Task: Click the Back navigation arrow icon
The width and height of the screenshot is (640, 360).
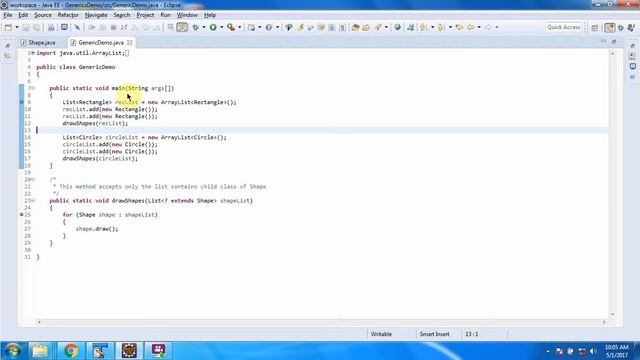Action: (471, 27)
